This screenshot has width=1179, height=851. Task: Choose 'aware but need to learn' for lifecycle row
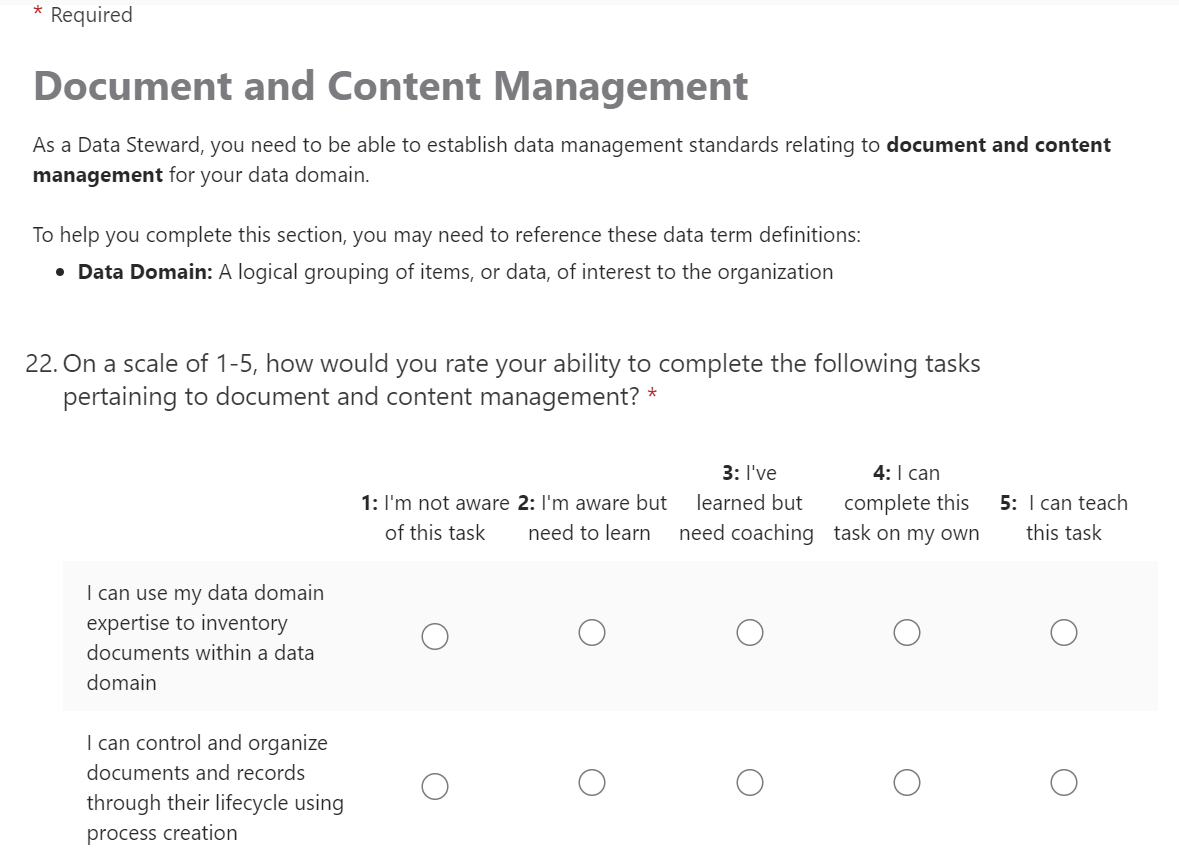592,782
